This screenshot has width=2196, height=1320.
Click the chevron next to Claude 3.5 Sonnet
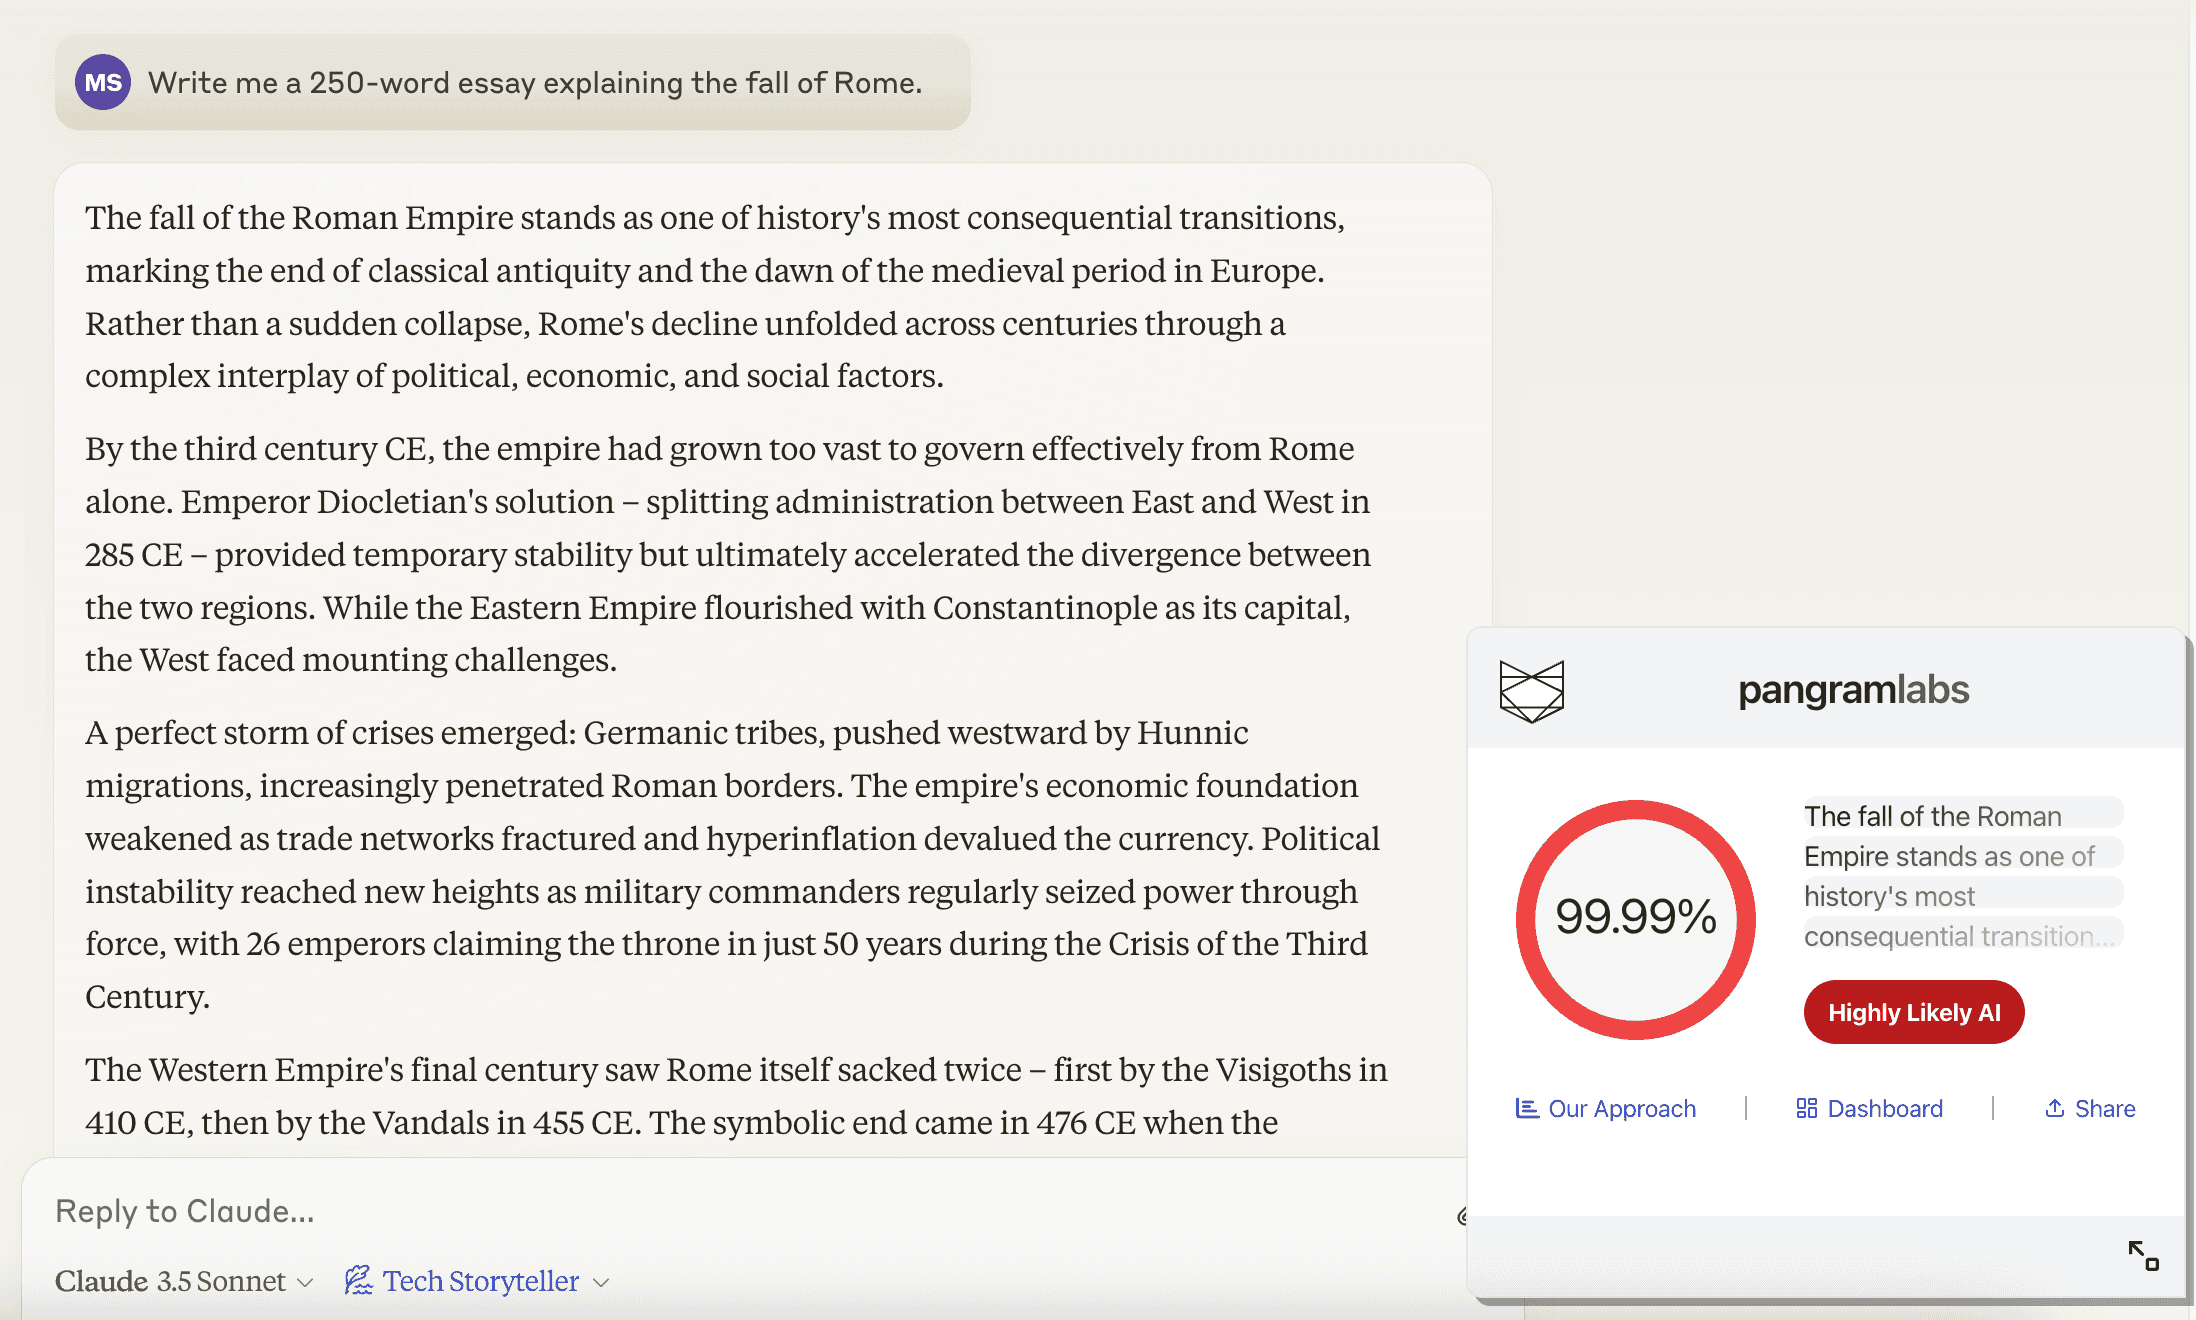click(306, 1282)
